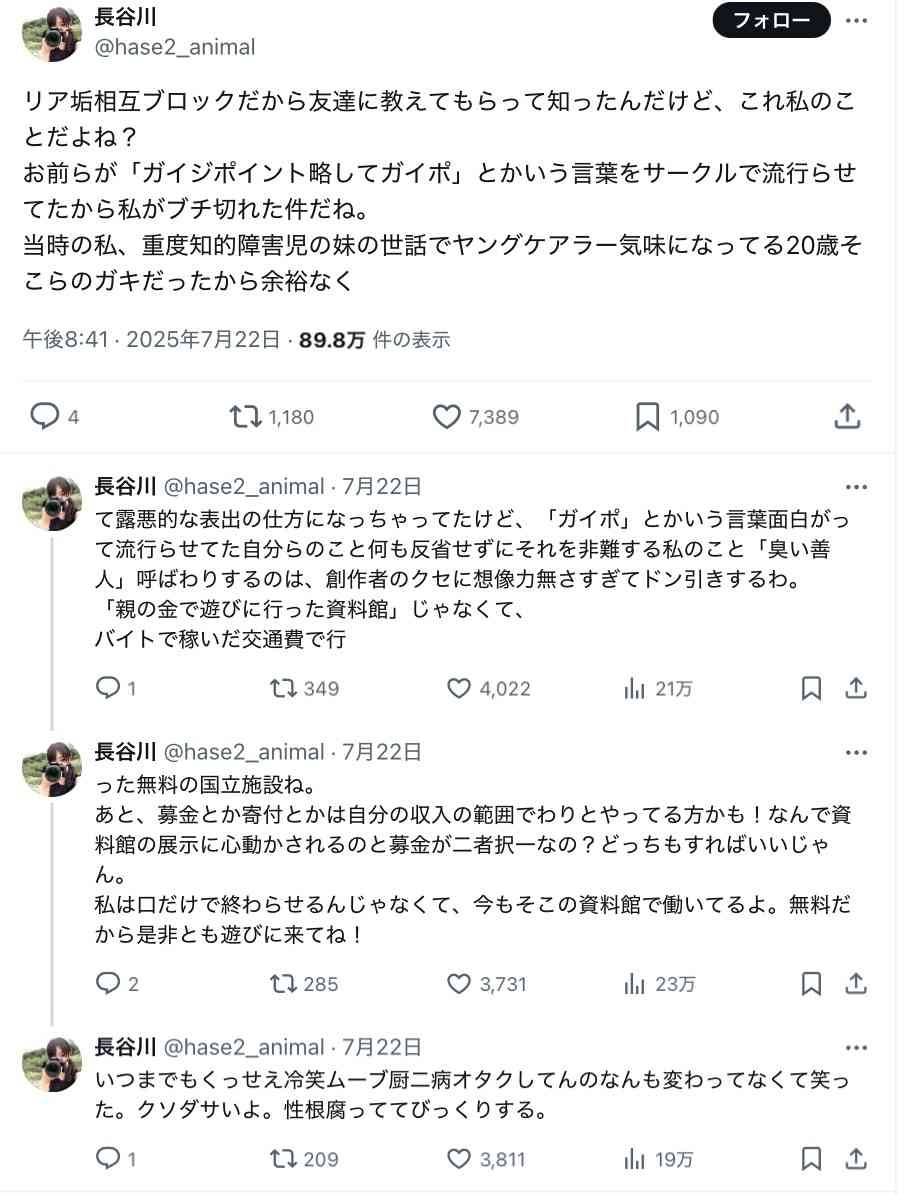924x1194 pixels.
Task: Open the more options menu on main post
Action: [857, 20]
